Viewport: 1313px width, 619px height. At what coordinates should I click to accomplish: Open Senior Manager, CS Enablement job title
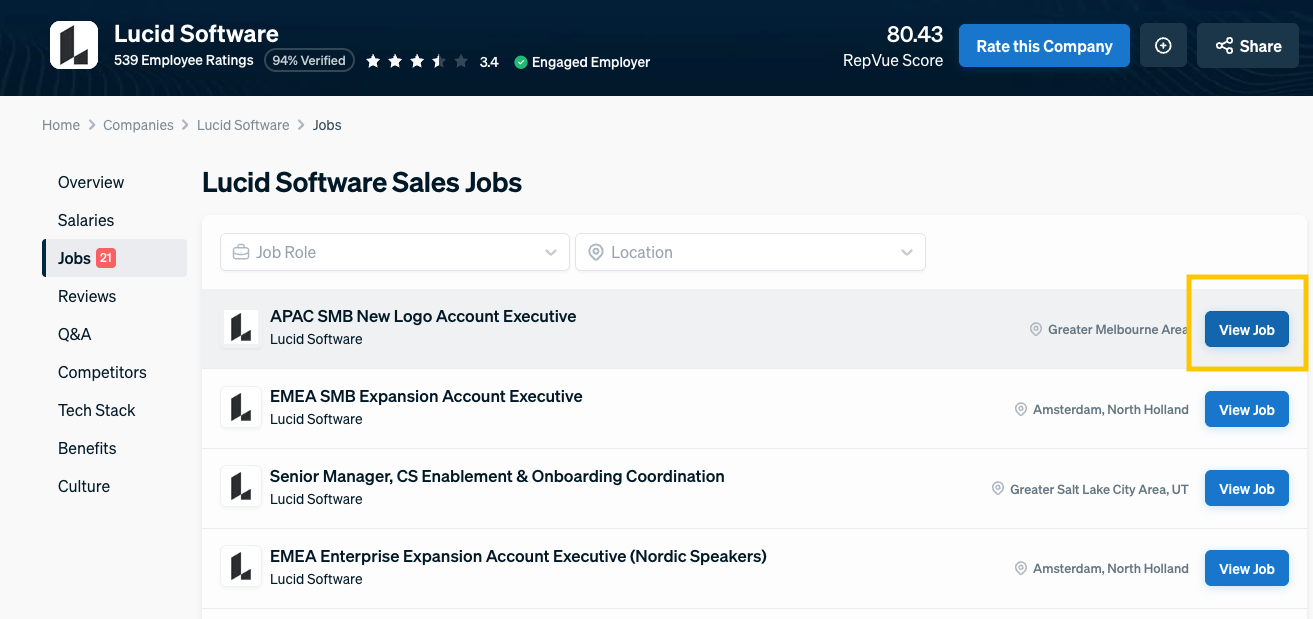pos(497,476)
